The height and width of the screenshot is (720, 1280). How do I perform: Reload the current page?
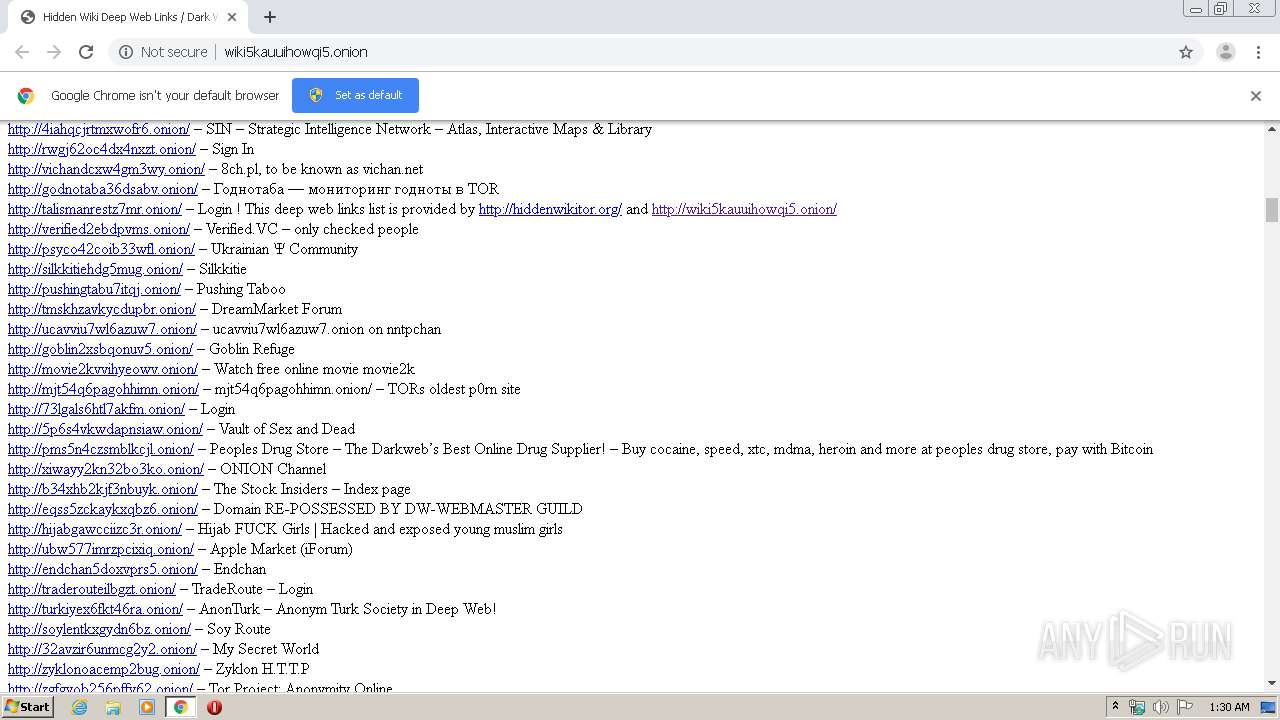(86, 52)
